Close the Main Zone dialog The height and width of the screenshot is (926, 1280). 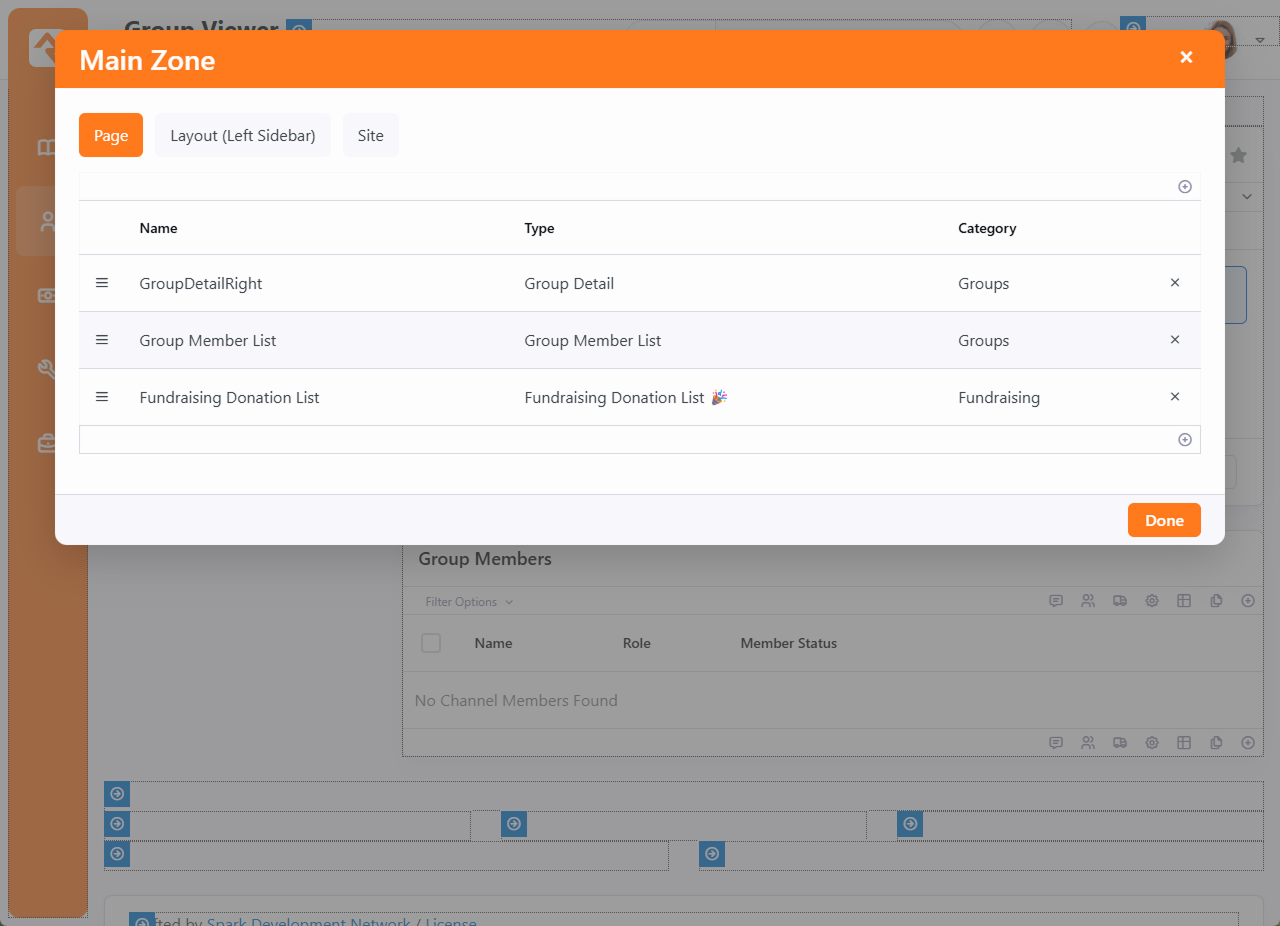coord(1186,58)
